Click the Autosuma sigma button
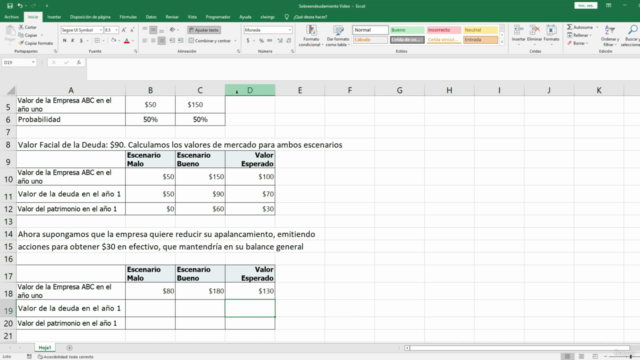 click(580, 27)
